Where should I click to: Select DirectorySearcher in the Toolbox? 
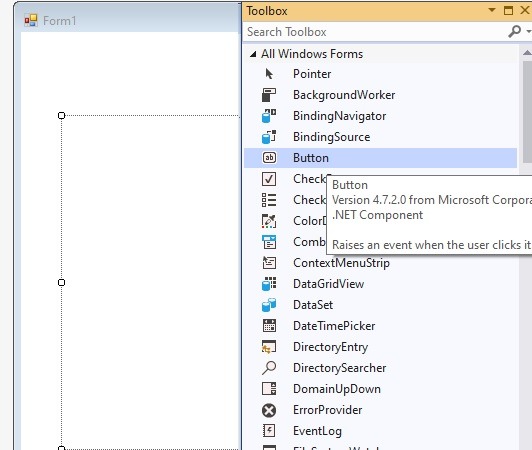tap(339, 368)
